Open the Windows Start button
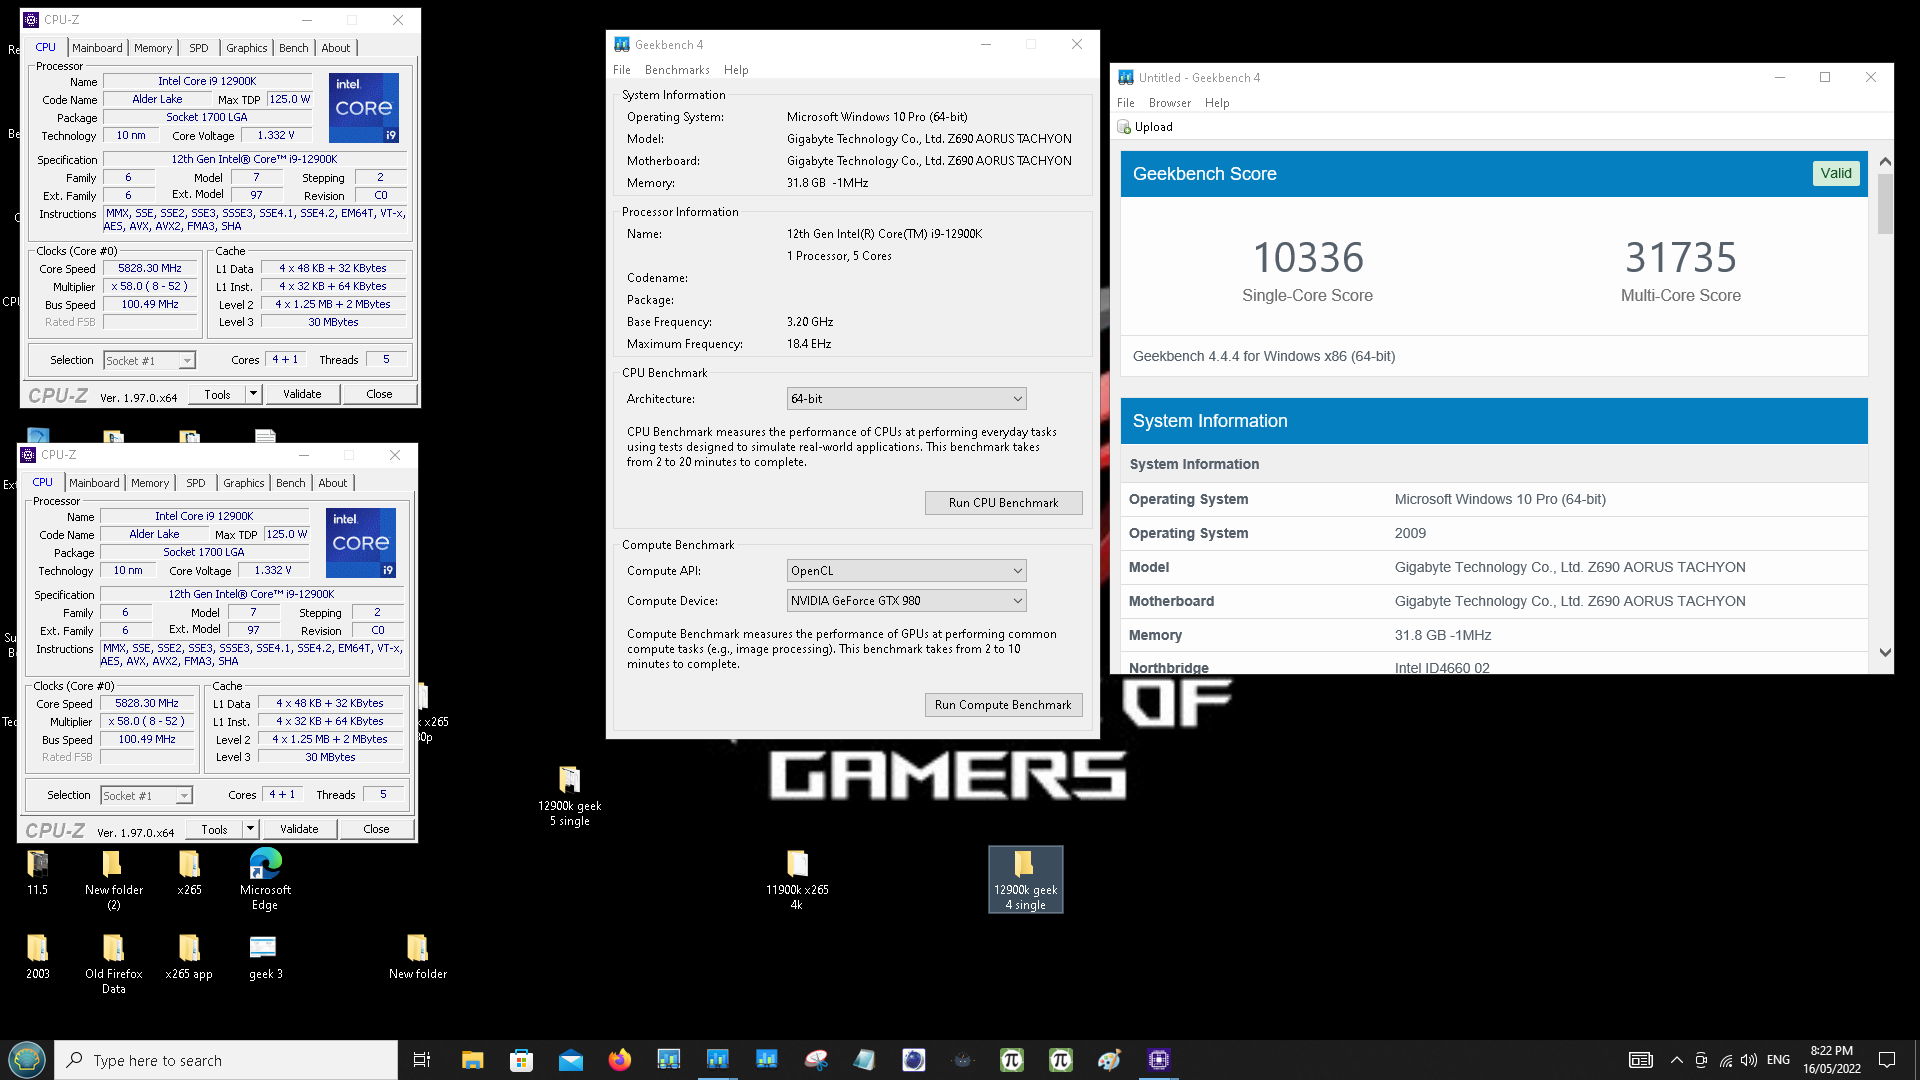The image size is (1920, 1080). (27, 1060)
